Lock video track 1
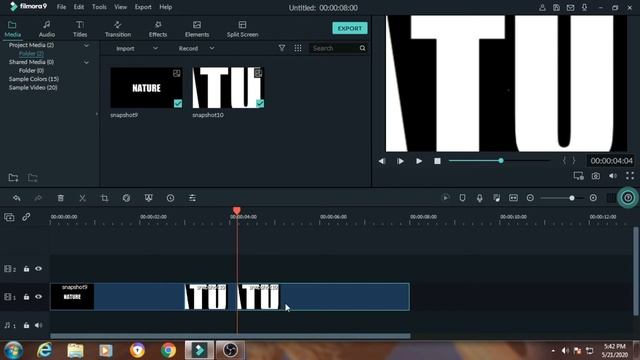The height and width of the screenshot is (360, 640). tap(26, 297)
